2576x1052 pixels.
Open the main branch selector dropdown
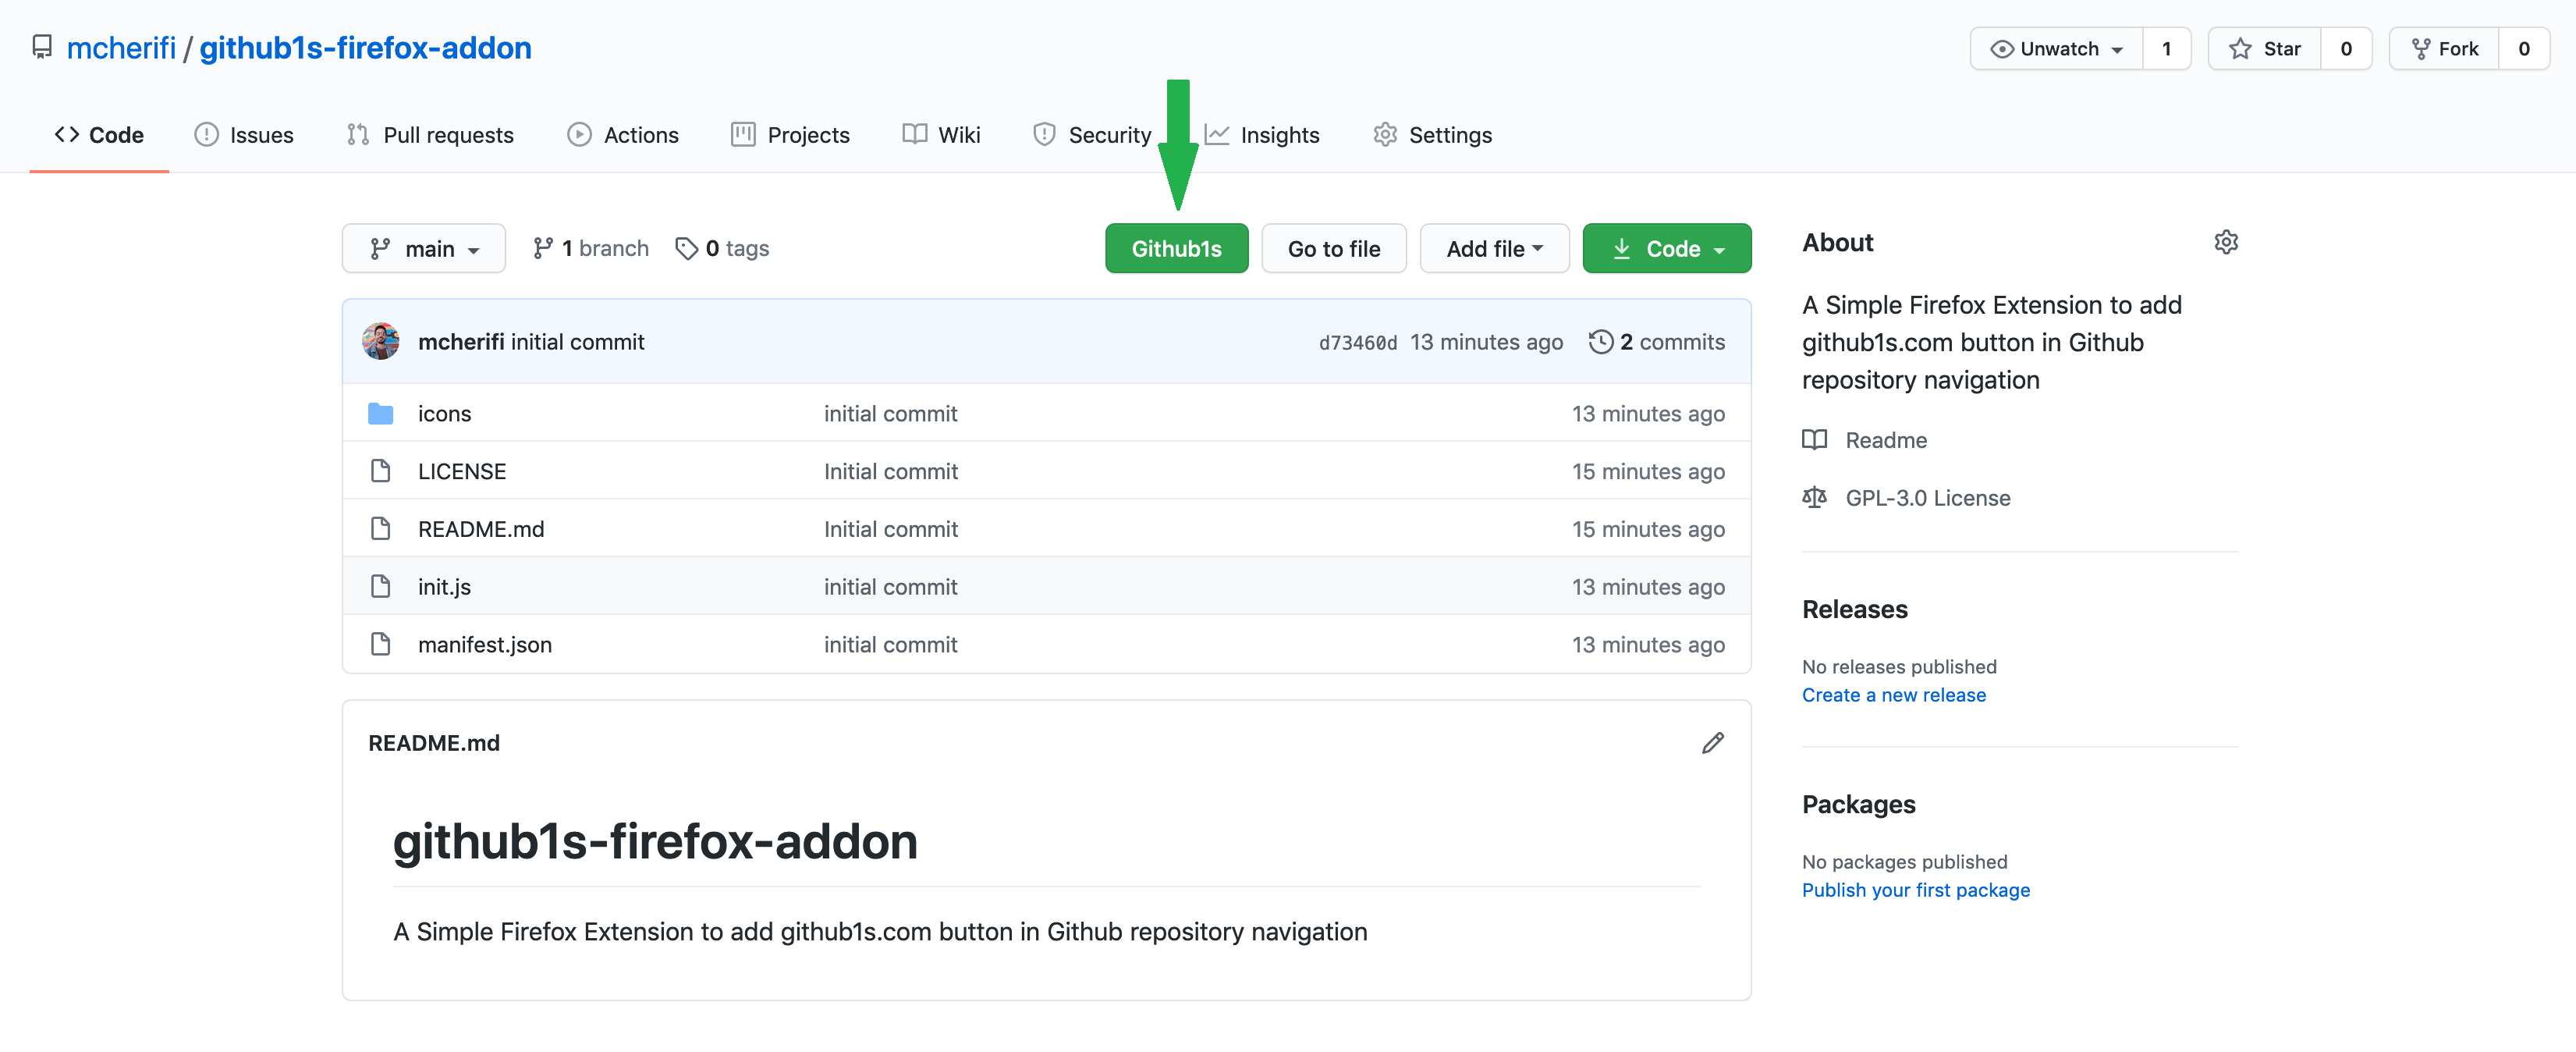[x=423, y=248]
